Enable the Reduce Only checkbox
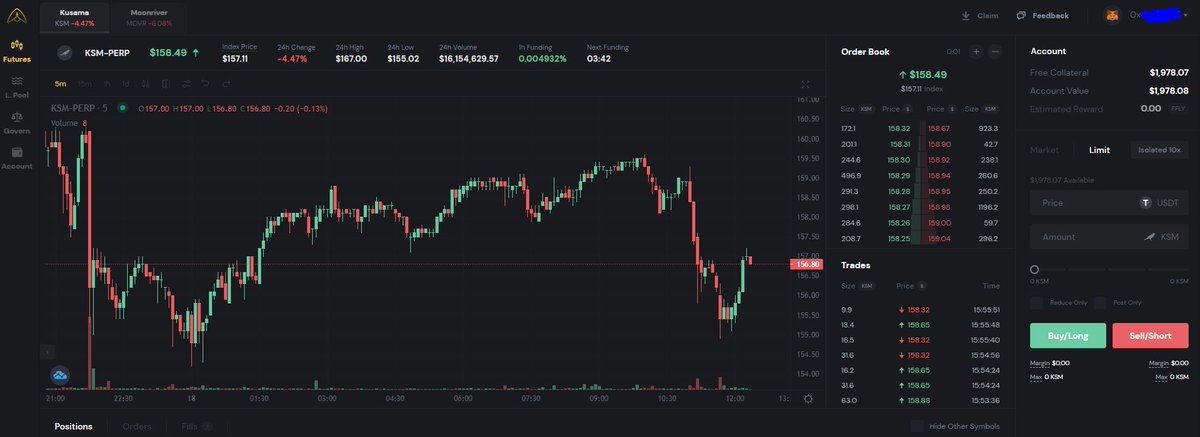1200x437 pixels. (1037, 302)
